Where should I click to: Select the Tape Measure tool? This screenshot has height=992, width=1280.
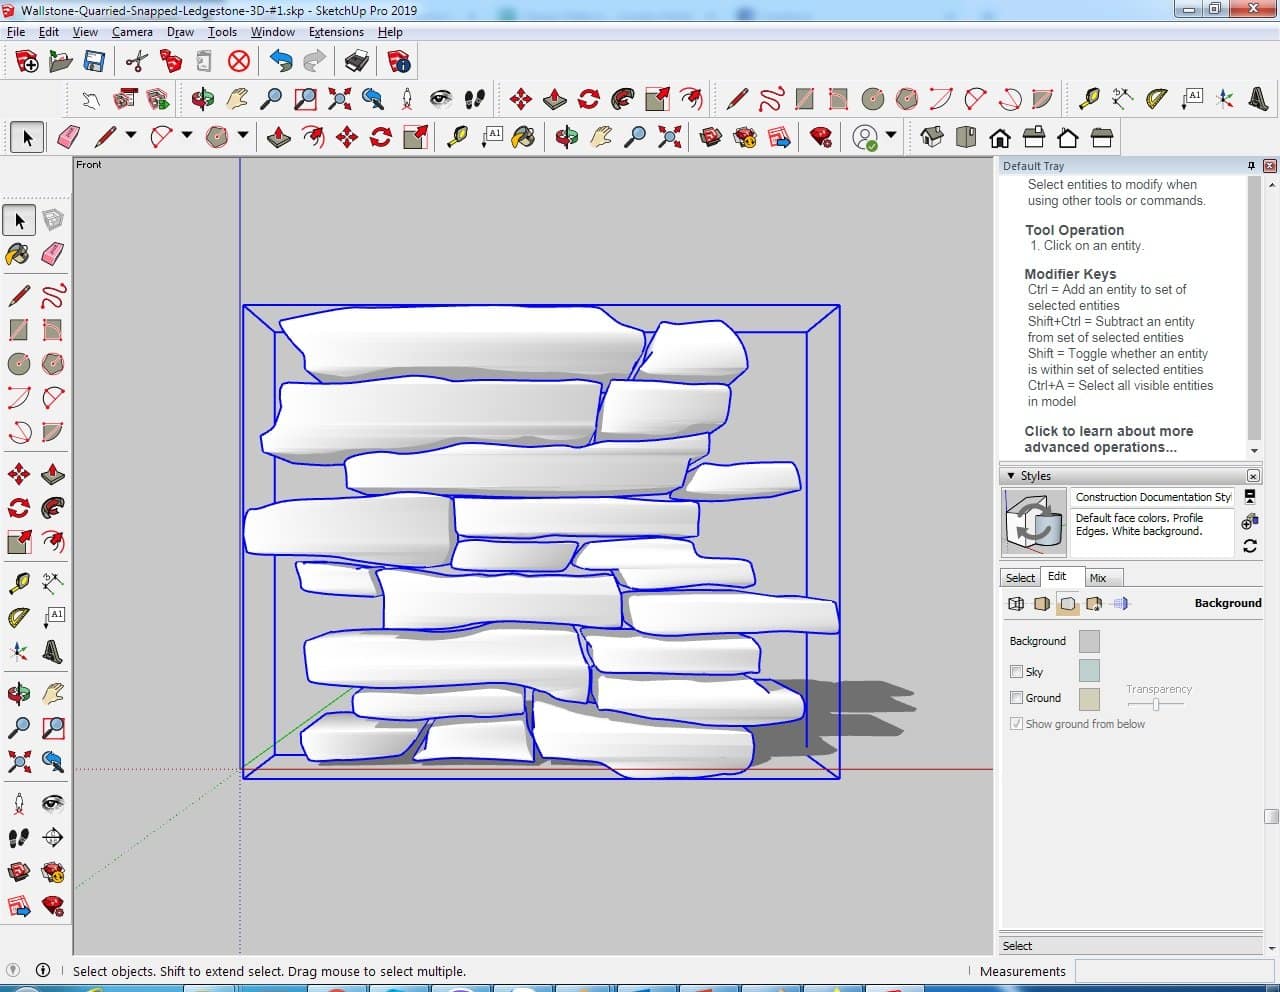coord(18,583)
